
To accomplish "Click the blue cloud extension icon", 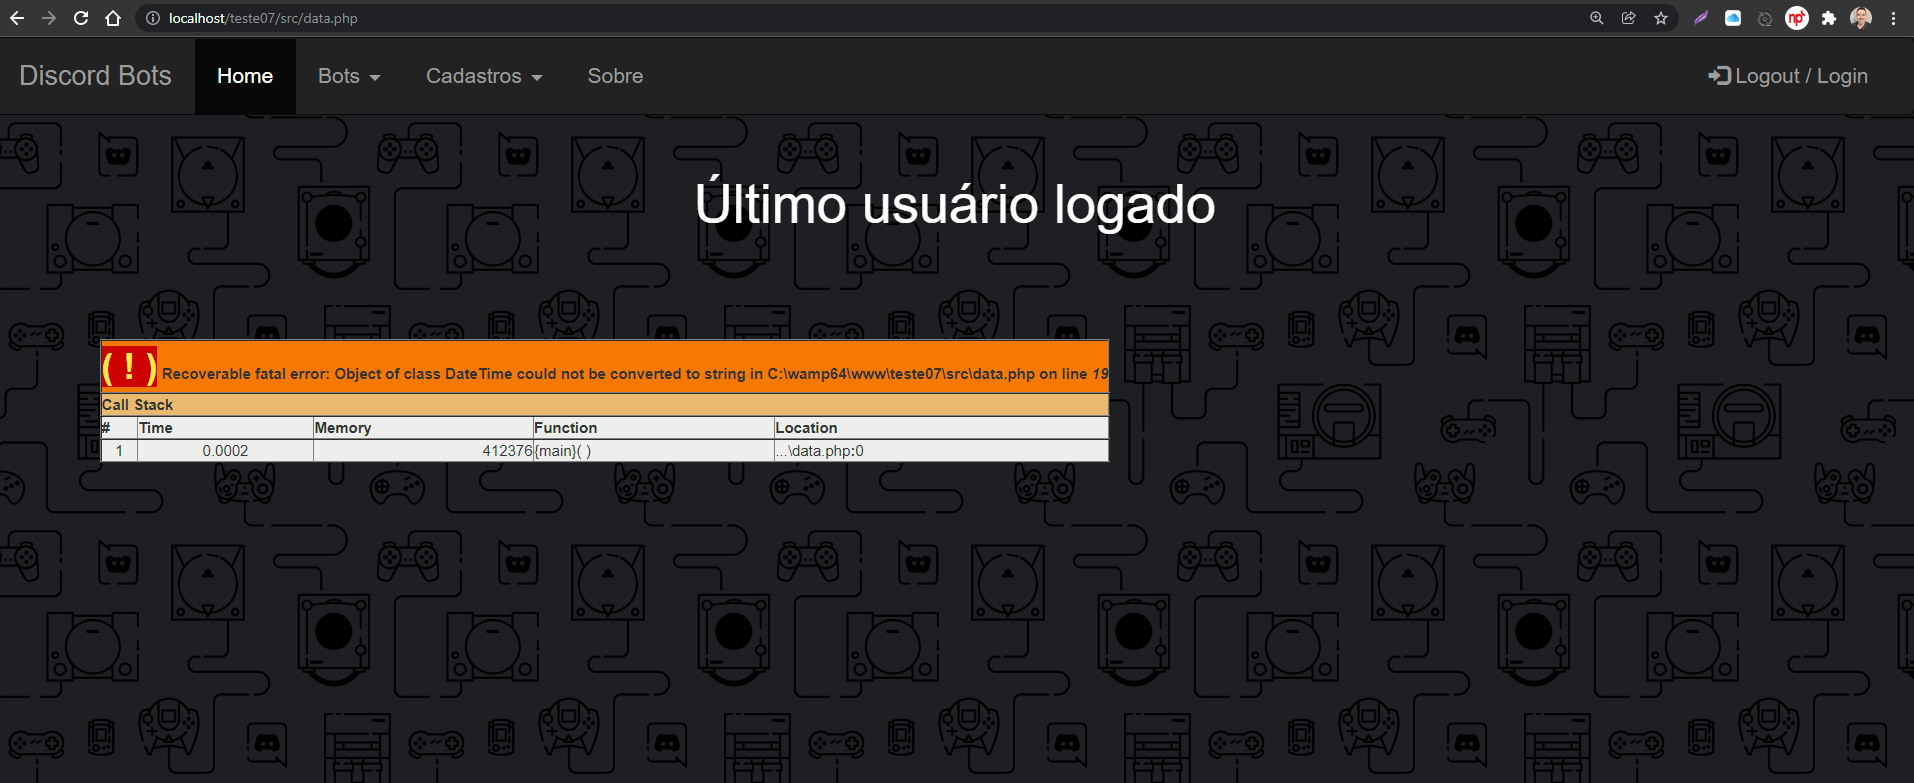I will coord(1733,18).
